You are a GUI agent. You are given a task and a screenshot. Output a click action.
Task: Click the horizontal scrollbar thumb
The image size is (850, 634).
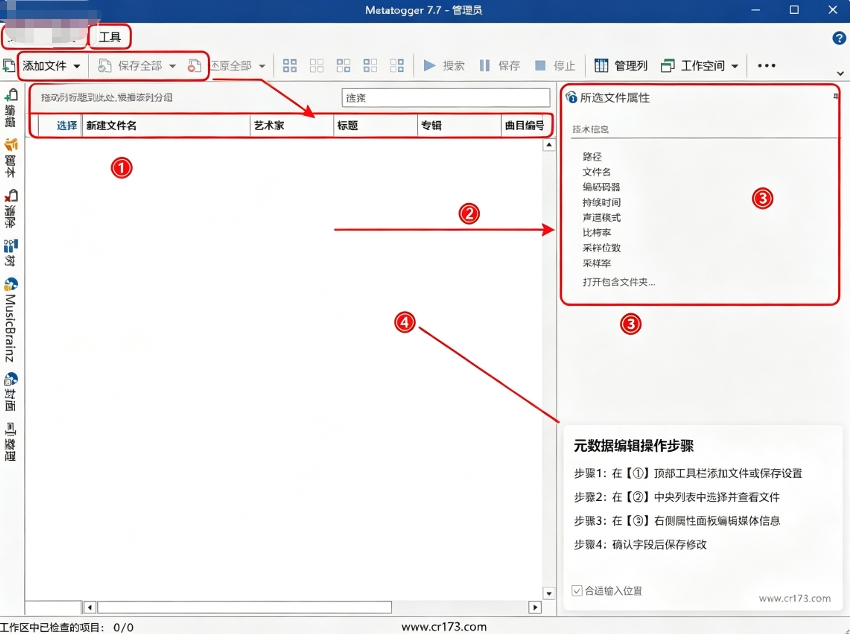(244, 607)
